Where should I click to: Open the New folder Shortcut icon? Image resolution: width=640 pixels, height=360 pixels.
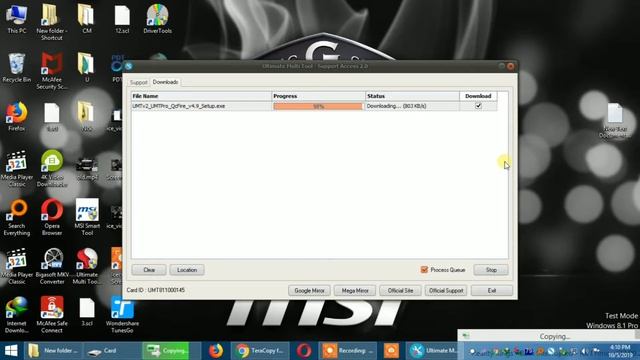click(x=52, y=23)
